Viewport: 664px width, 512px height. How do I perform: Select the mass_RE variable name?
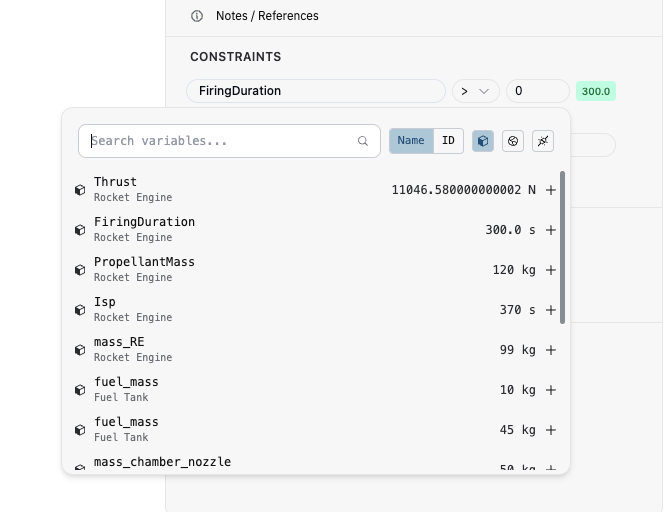[x=119, y=342]
